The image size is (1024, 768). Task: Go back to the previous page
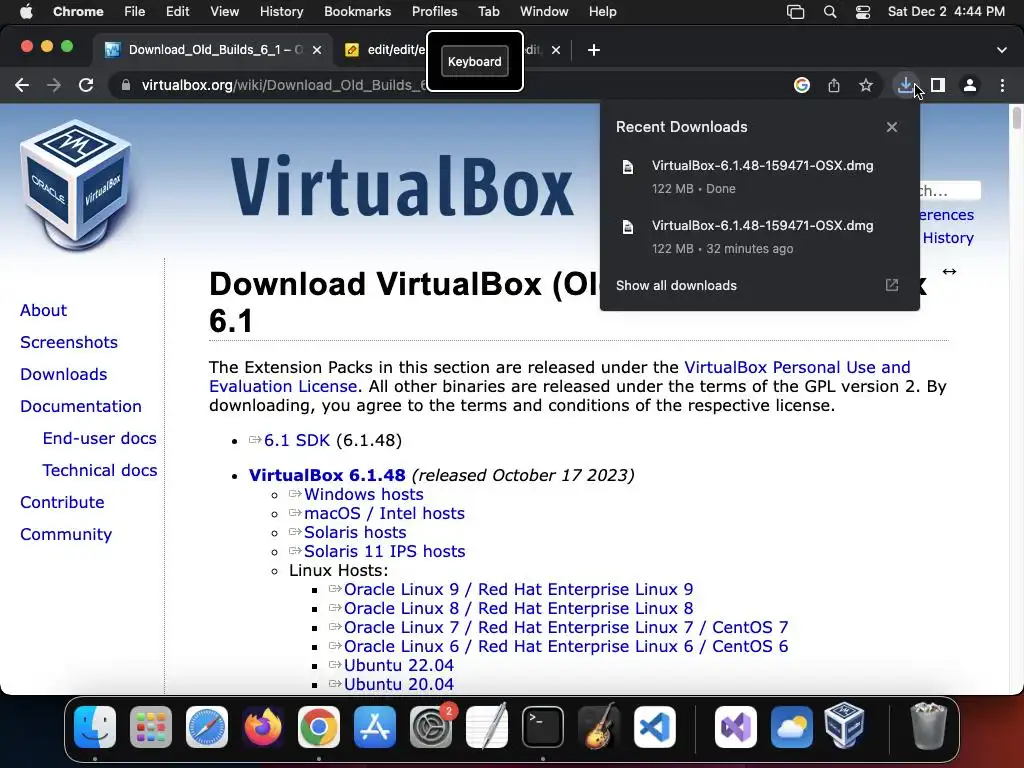22,85
